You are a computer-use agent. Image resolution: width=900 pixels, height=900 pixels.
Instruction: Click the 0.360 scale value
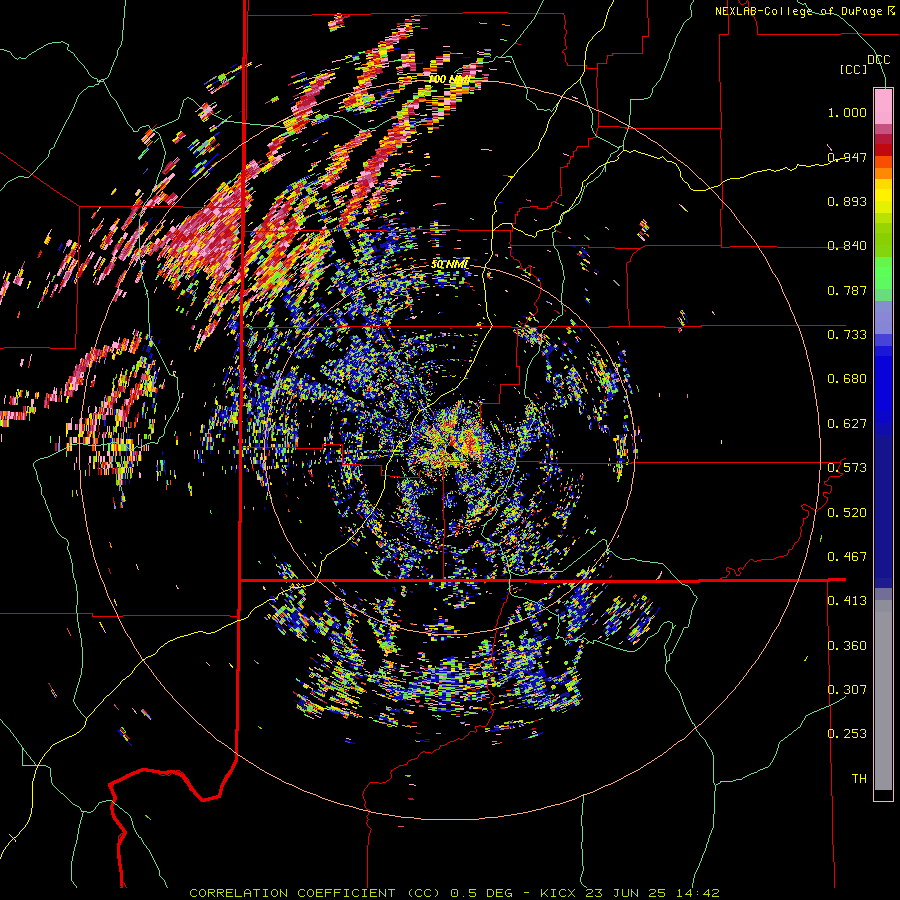[847, 646]
